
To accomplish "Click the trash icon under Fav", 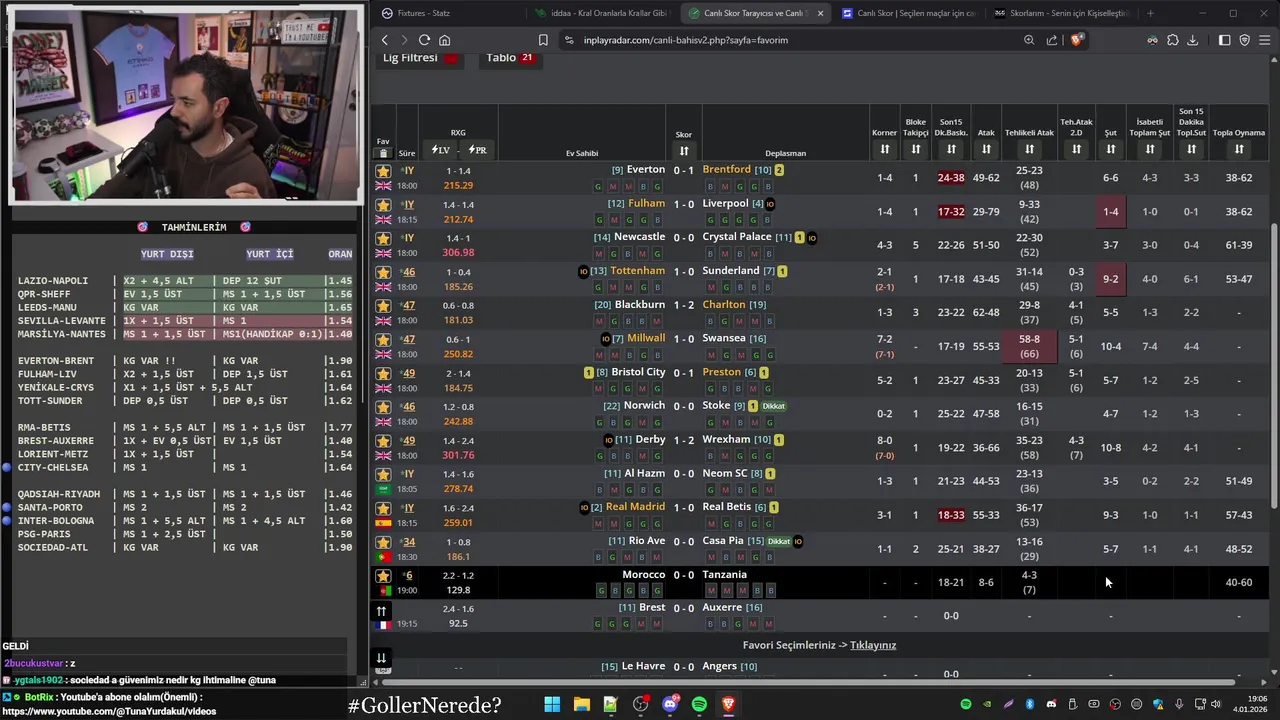I will pyautogui.click(x=383, y=153).
